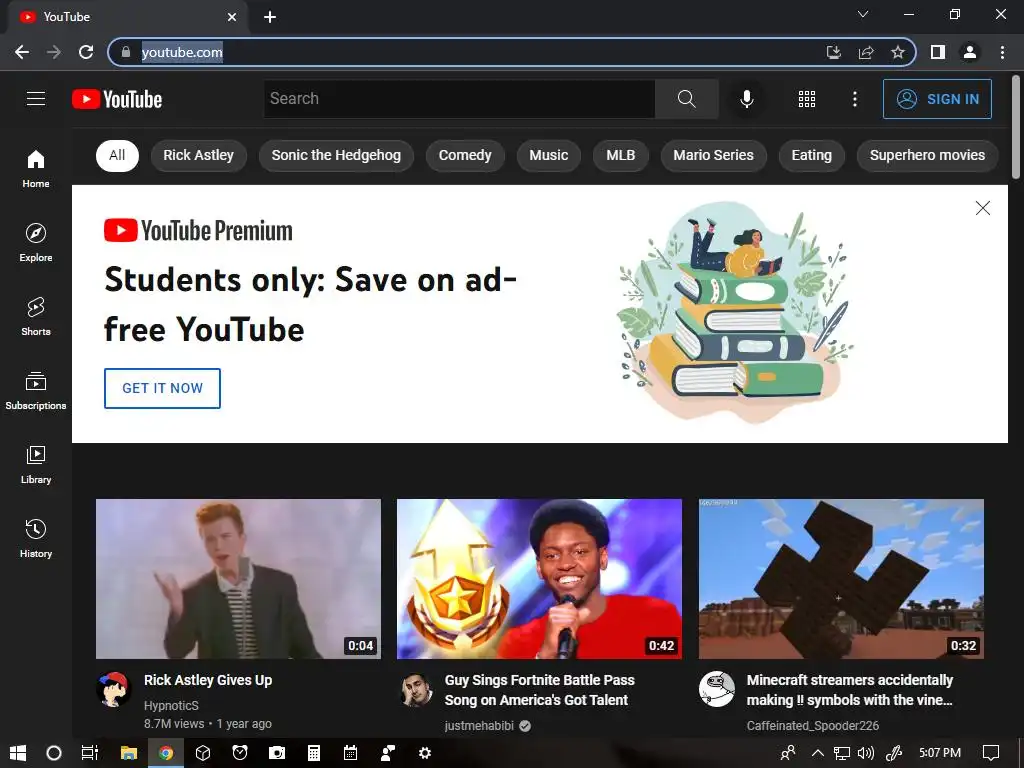Click the justmehabibi channel avatar
This screenshot has height=768, width=1024.
(x=415, y=689)
